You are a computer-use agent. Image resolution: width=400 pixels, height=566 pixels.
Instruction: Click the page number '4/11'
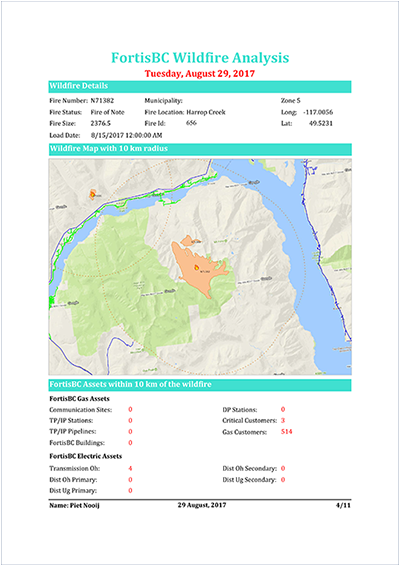pos(343,505)
